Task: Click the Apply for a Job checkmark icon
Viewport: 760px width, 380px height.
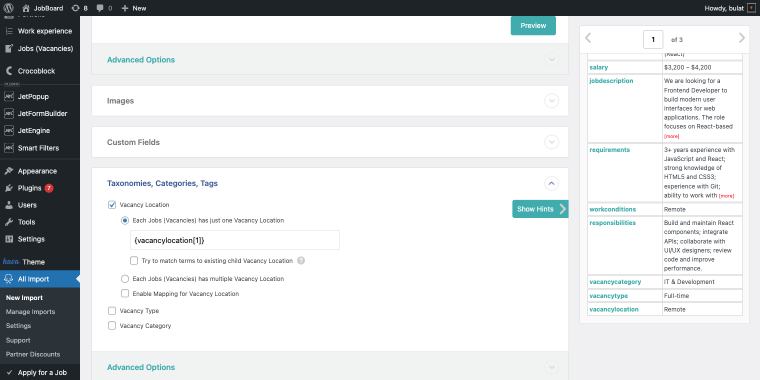Action: point(9,373)
